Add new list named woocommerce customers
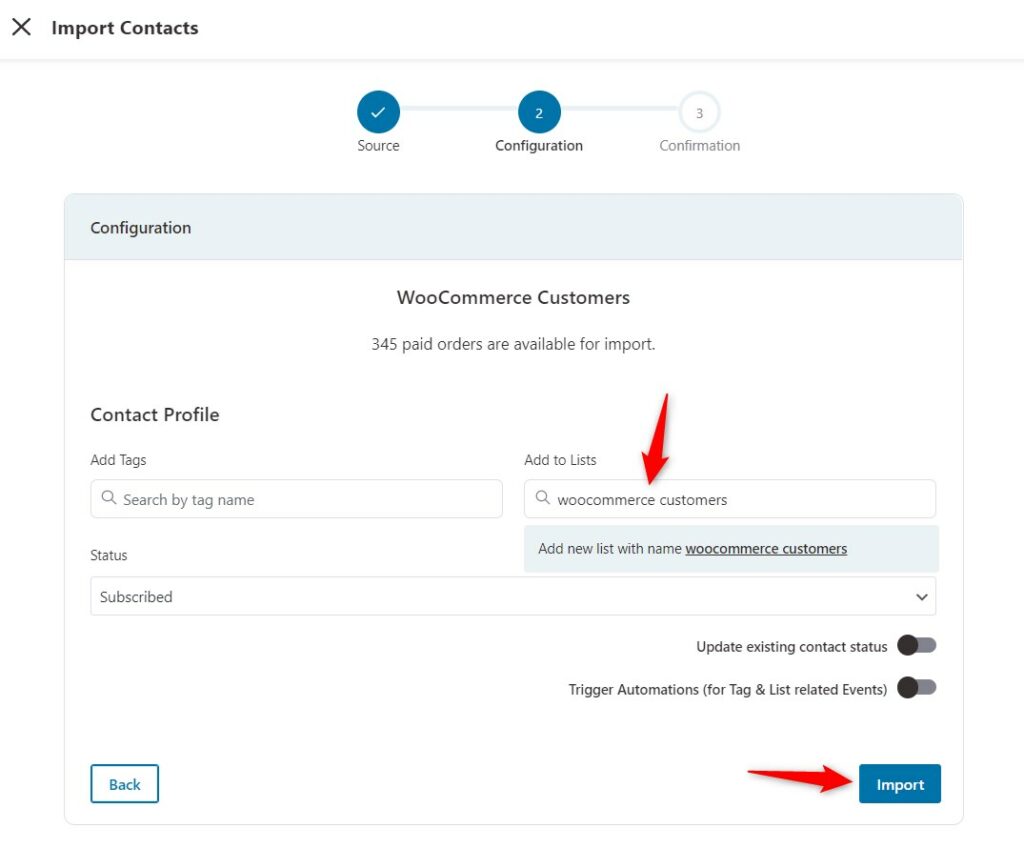 coord(731,549)
